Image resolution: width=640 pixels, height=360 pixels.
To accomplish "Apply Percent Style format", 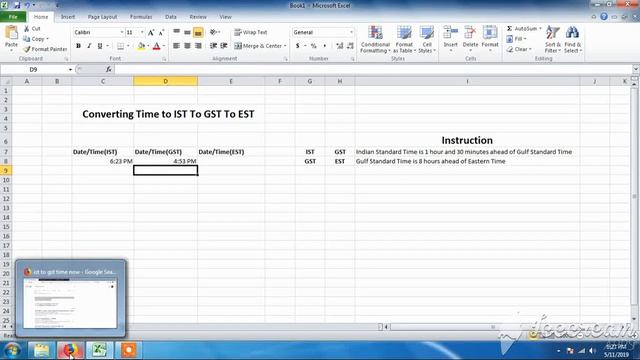I will point(313,46).
